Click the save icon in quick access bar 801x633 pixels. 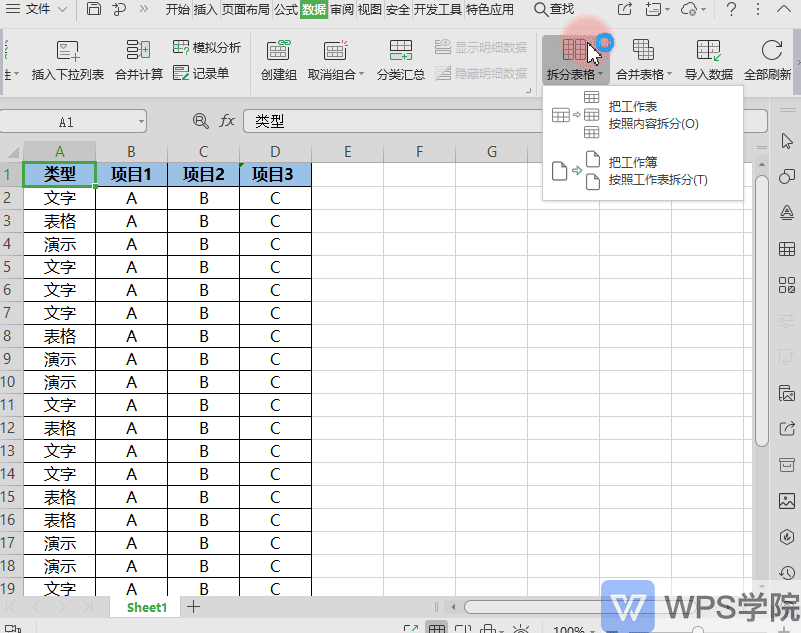point(93,9)
